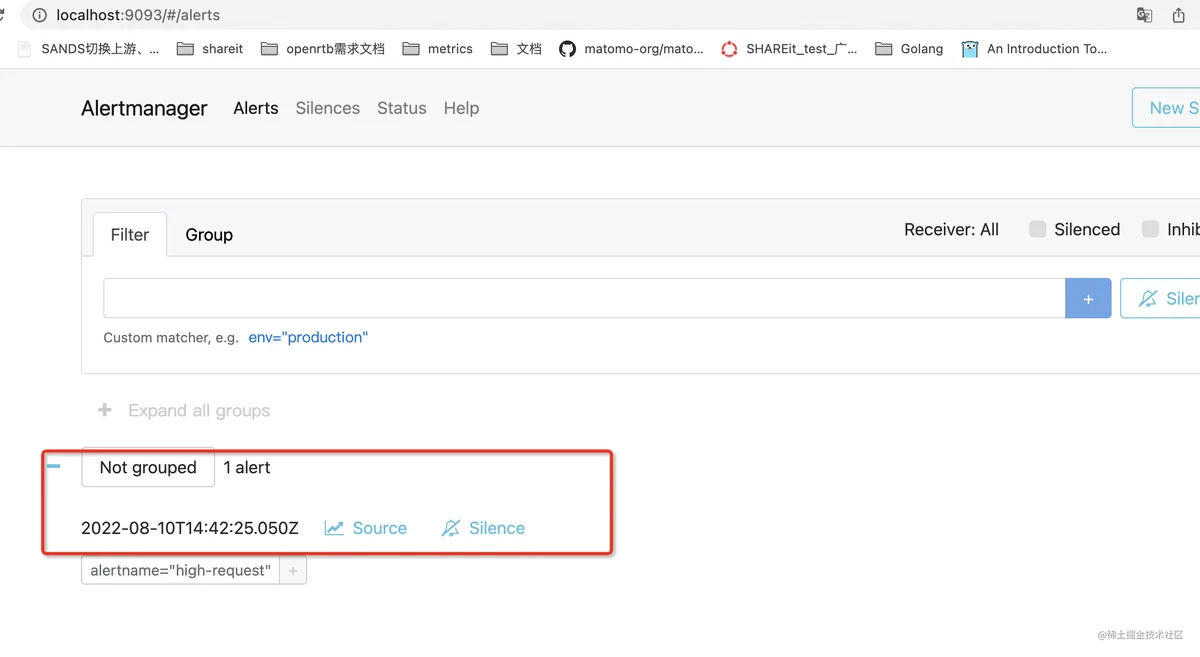Add alertname label to filter with plus
1200x657 pixels.
[293, 571]
